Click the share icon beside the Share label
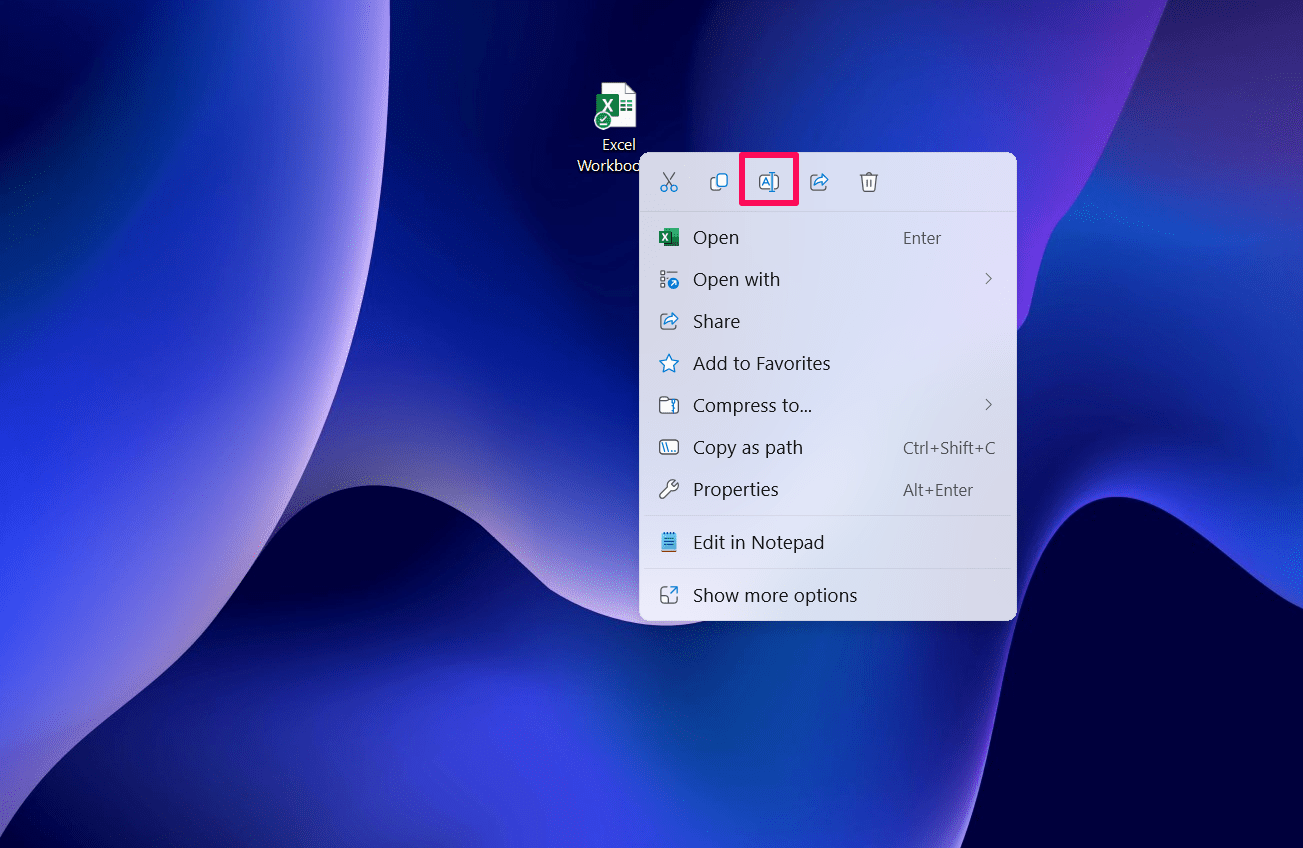The width and height of the screenshot is (1303, 848). click(669, 322)
